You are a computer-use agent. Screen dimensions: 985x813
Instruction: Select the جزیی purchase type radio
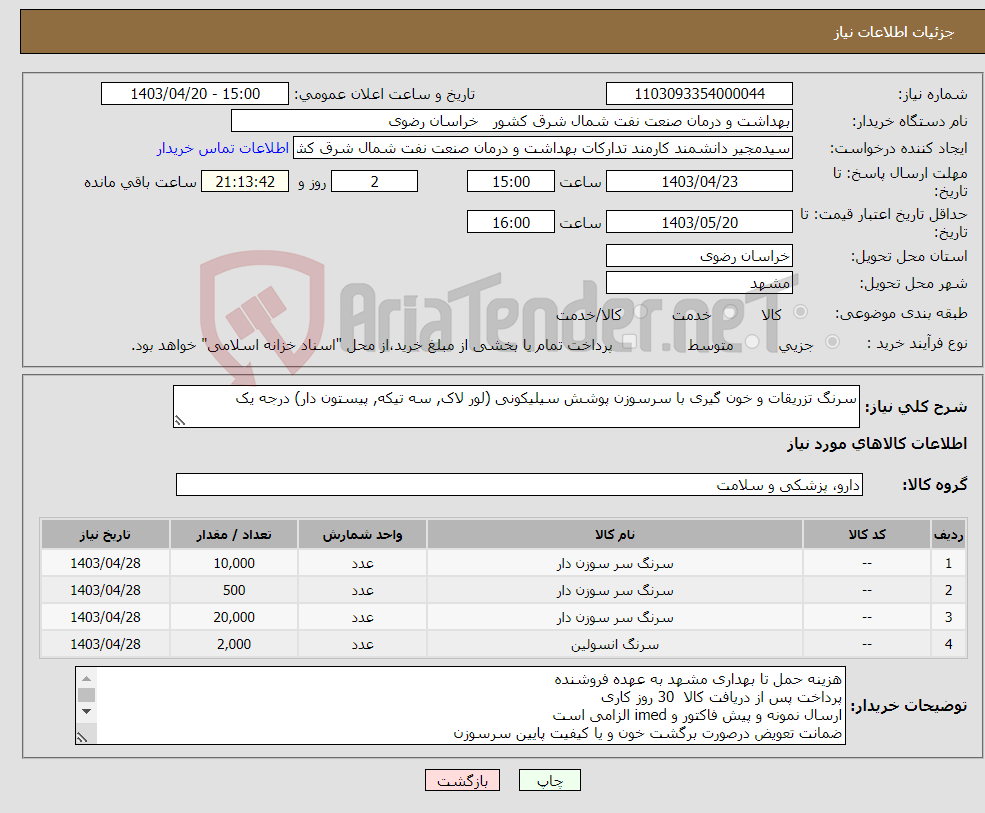coord(832,342)
